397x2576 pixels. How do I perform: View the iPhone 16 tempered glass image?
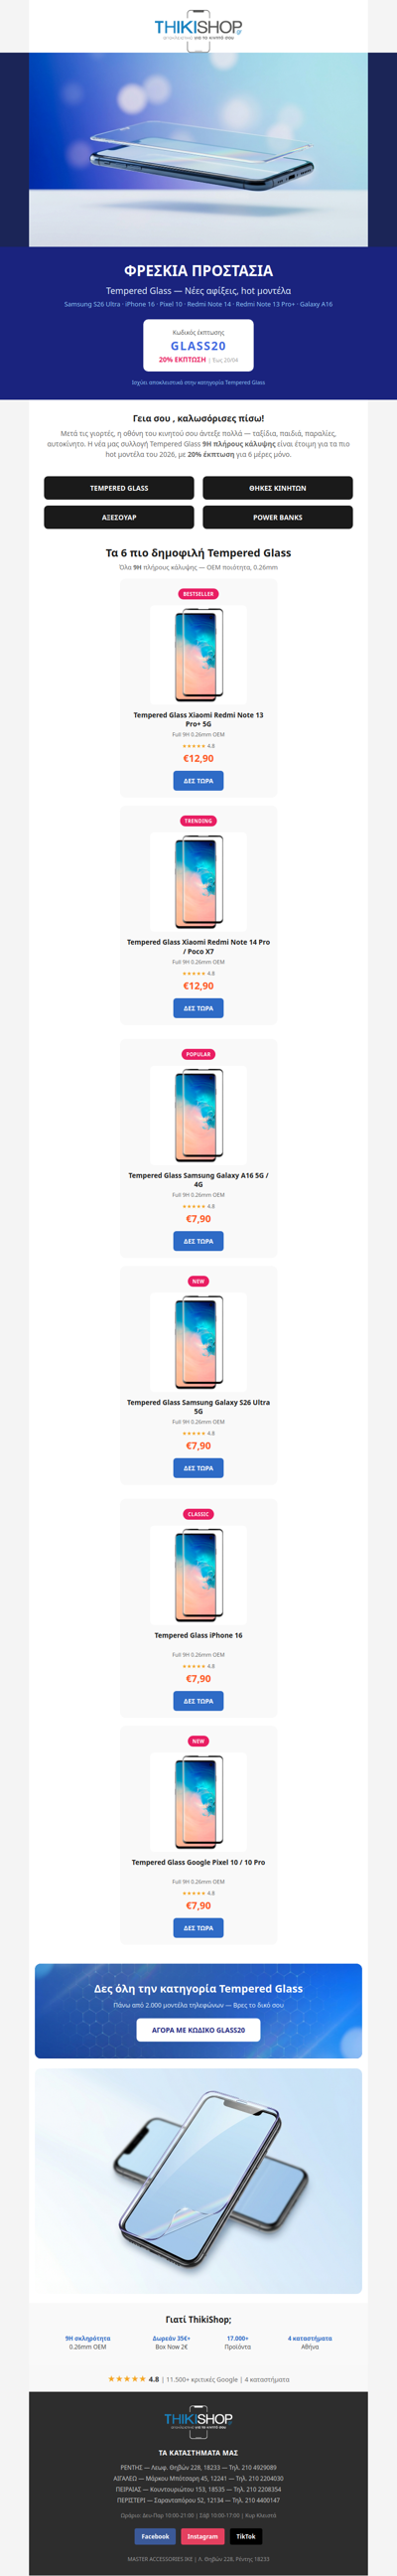[x=198, y=1574]
